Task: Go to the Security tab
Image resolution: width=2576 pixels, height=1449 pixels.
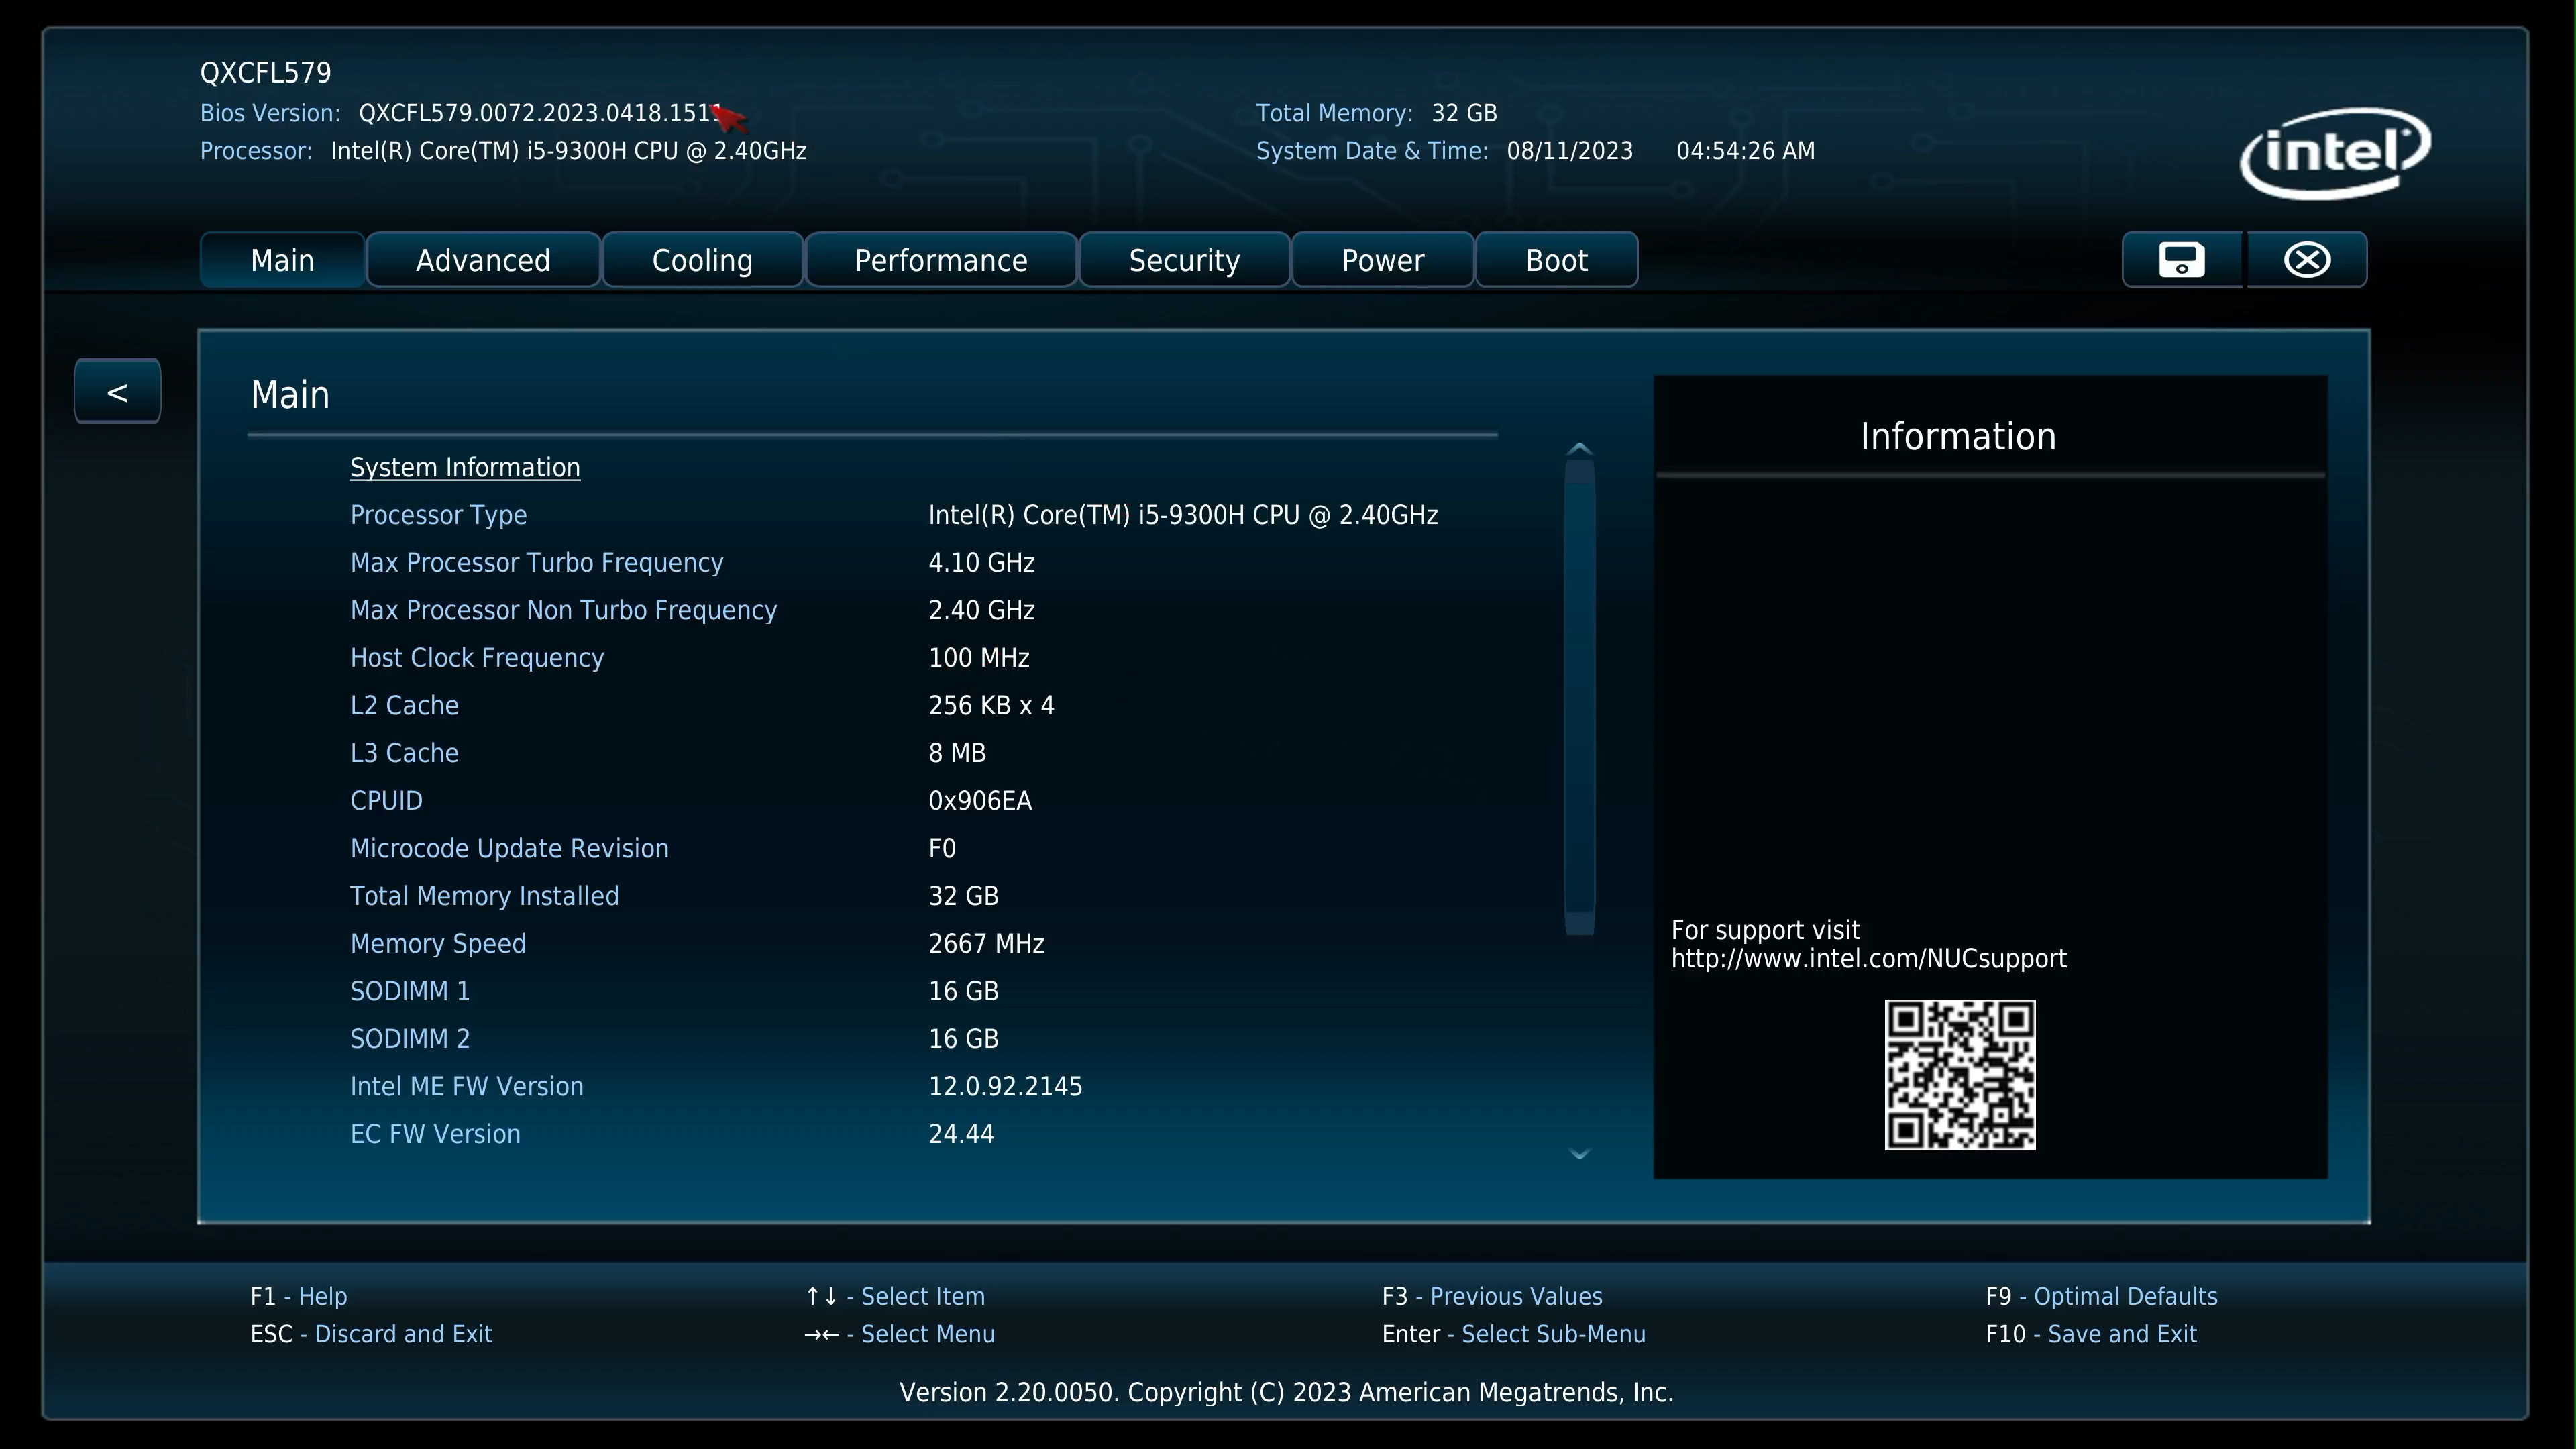Action: [x=1184, y=260]
